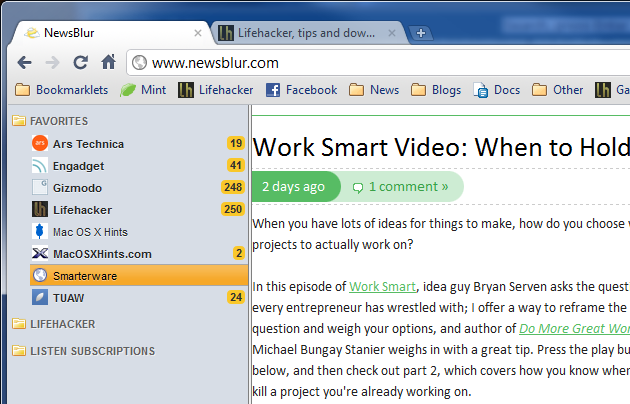Close the NewsBlur tab
This screenshot has width=630, height=404.
pos(197,33)
